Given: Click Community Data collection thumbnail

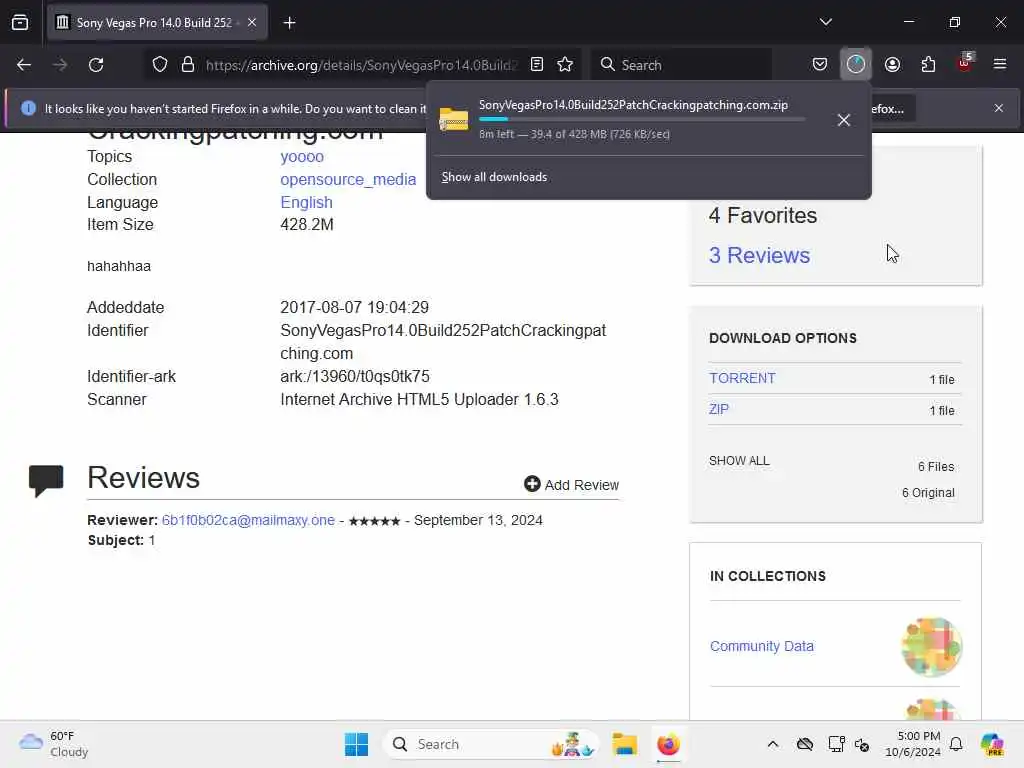Looking at the screenshot, I should click(931, 647).
